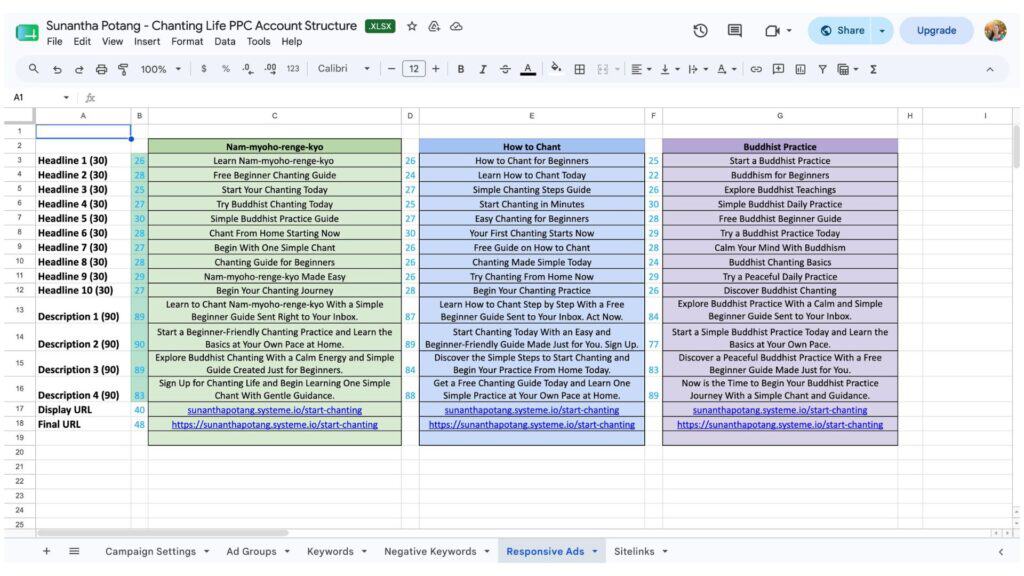Open the comments panel

pos(735,30)
